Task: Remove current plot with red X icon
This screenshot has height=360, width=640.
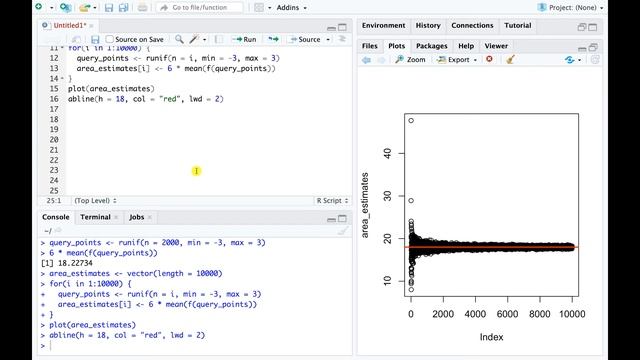Action: (489, 59)
